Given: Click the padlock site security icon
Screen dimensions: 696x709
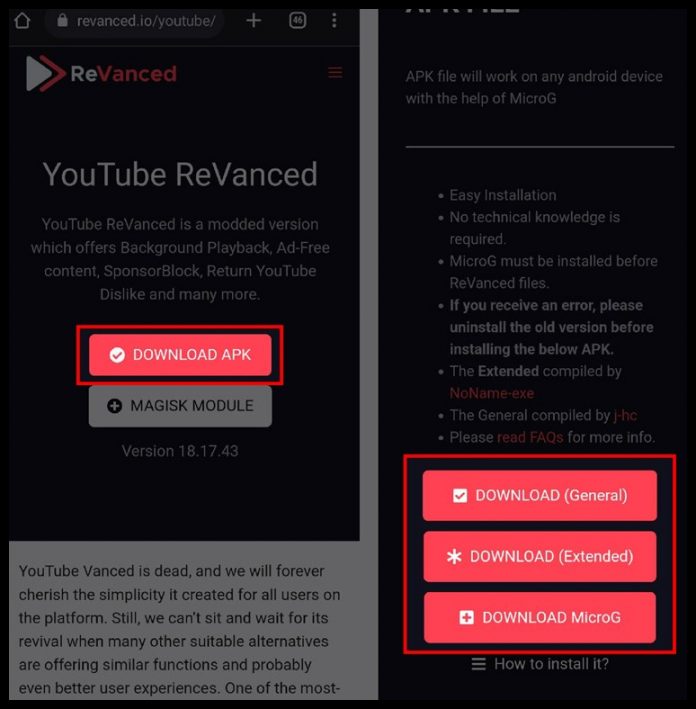Looking at the screenshot, I should click(x=62, y=20).
